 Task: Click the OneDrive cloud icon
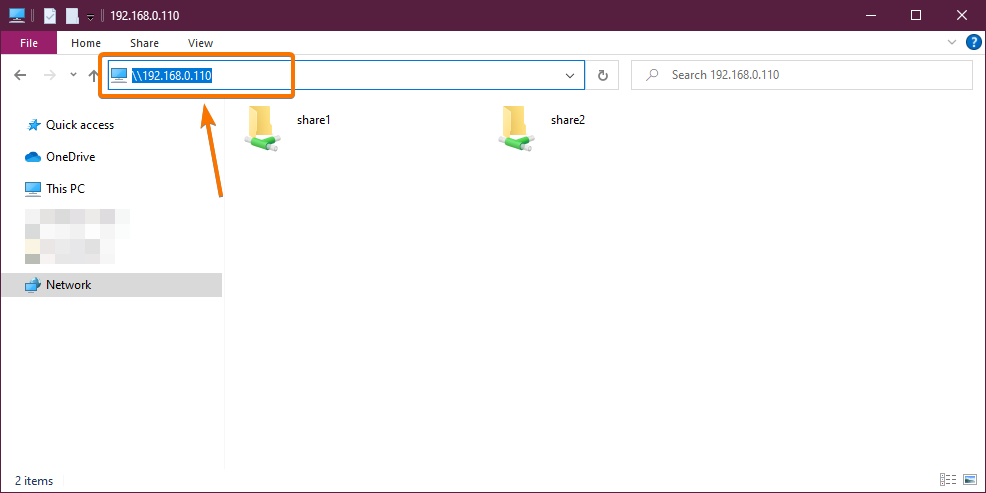pos(33,157)
